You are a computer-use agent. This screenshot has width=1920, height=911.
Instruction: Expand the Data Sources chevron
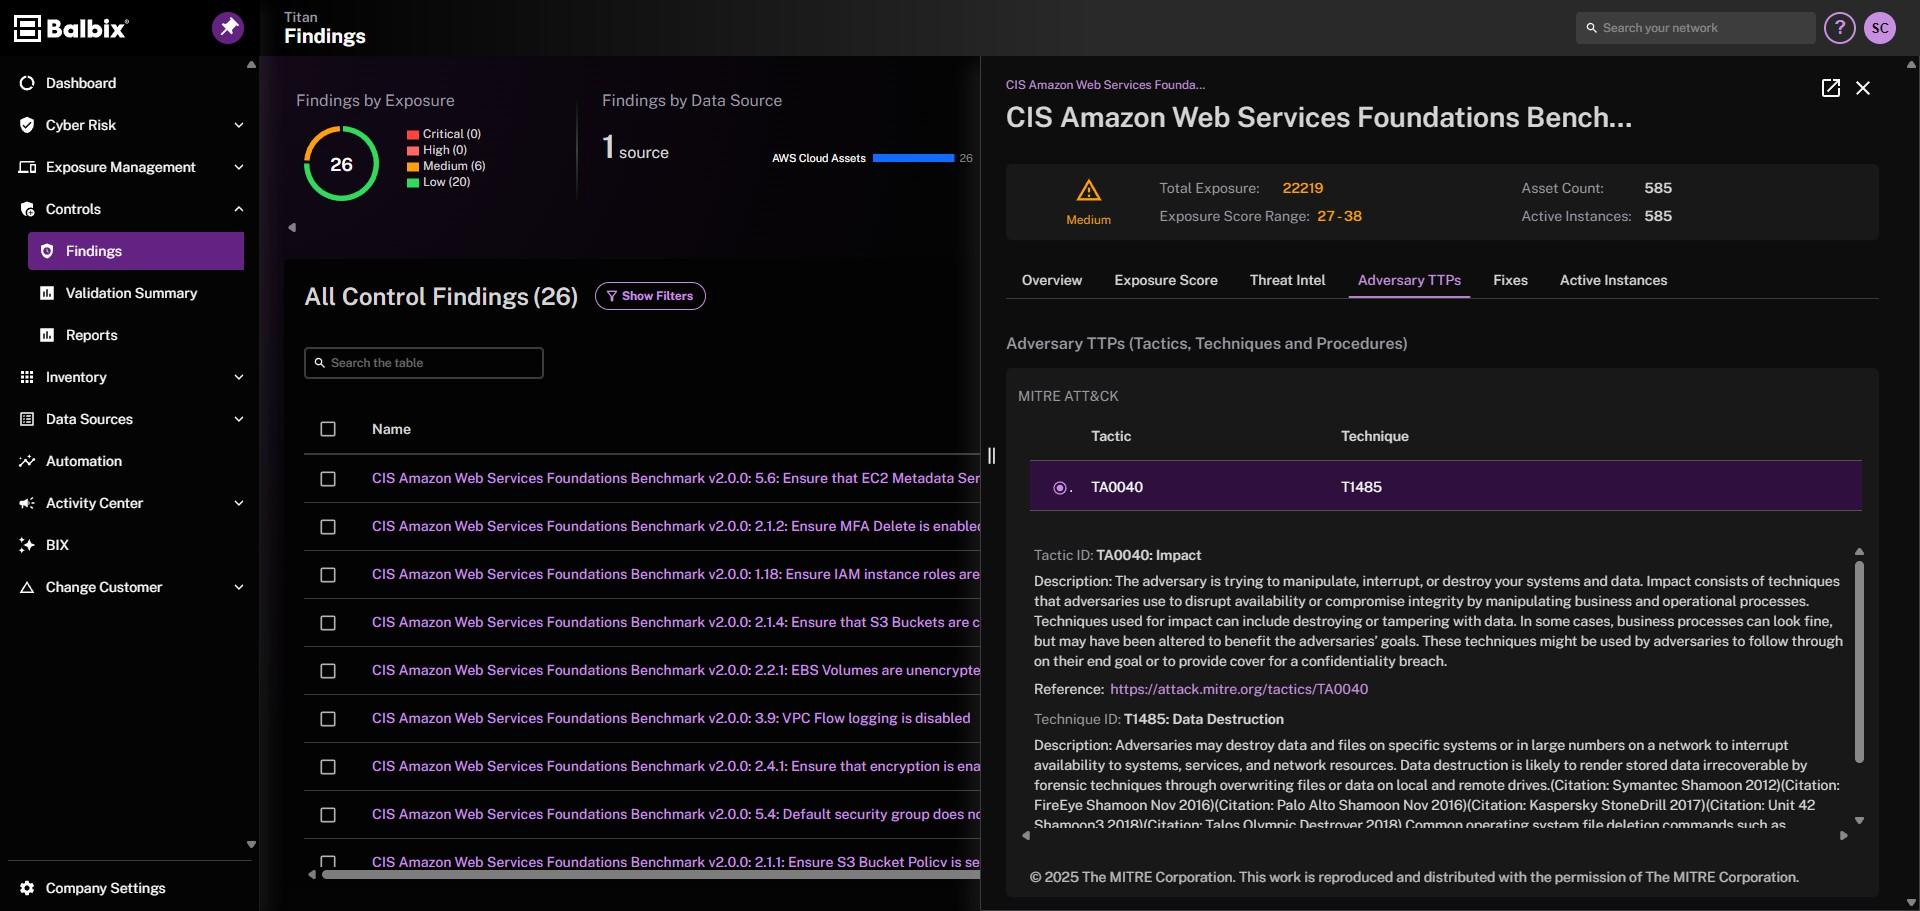pos(238,419)
